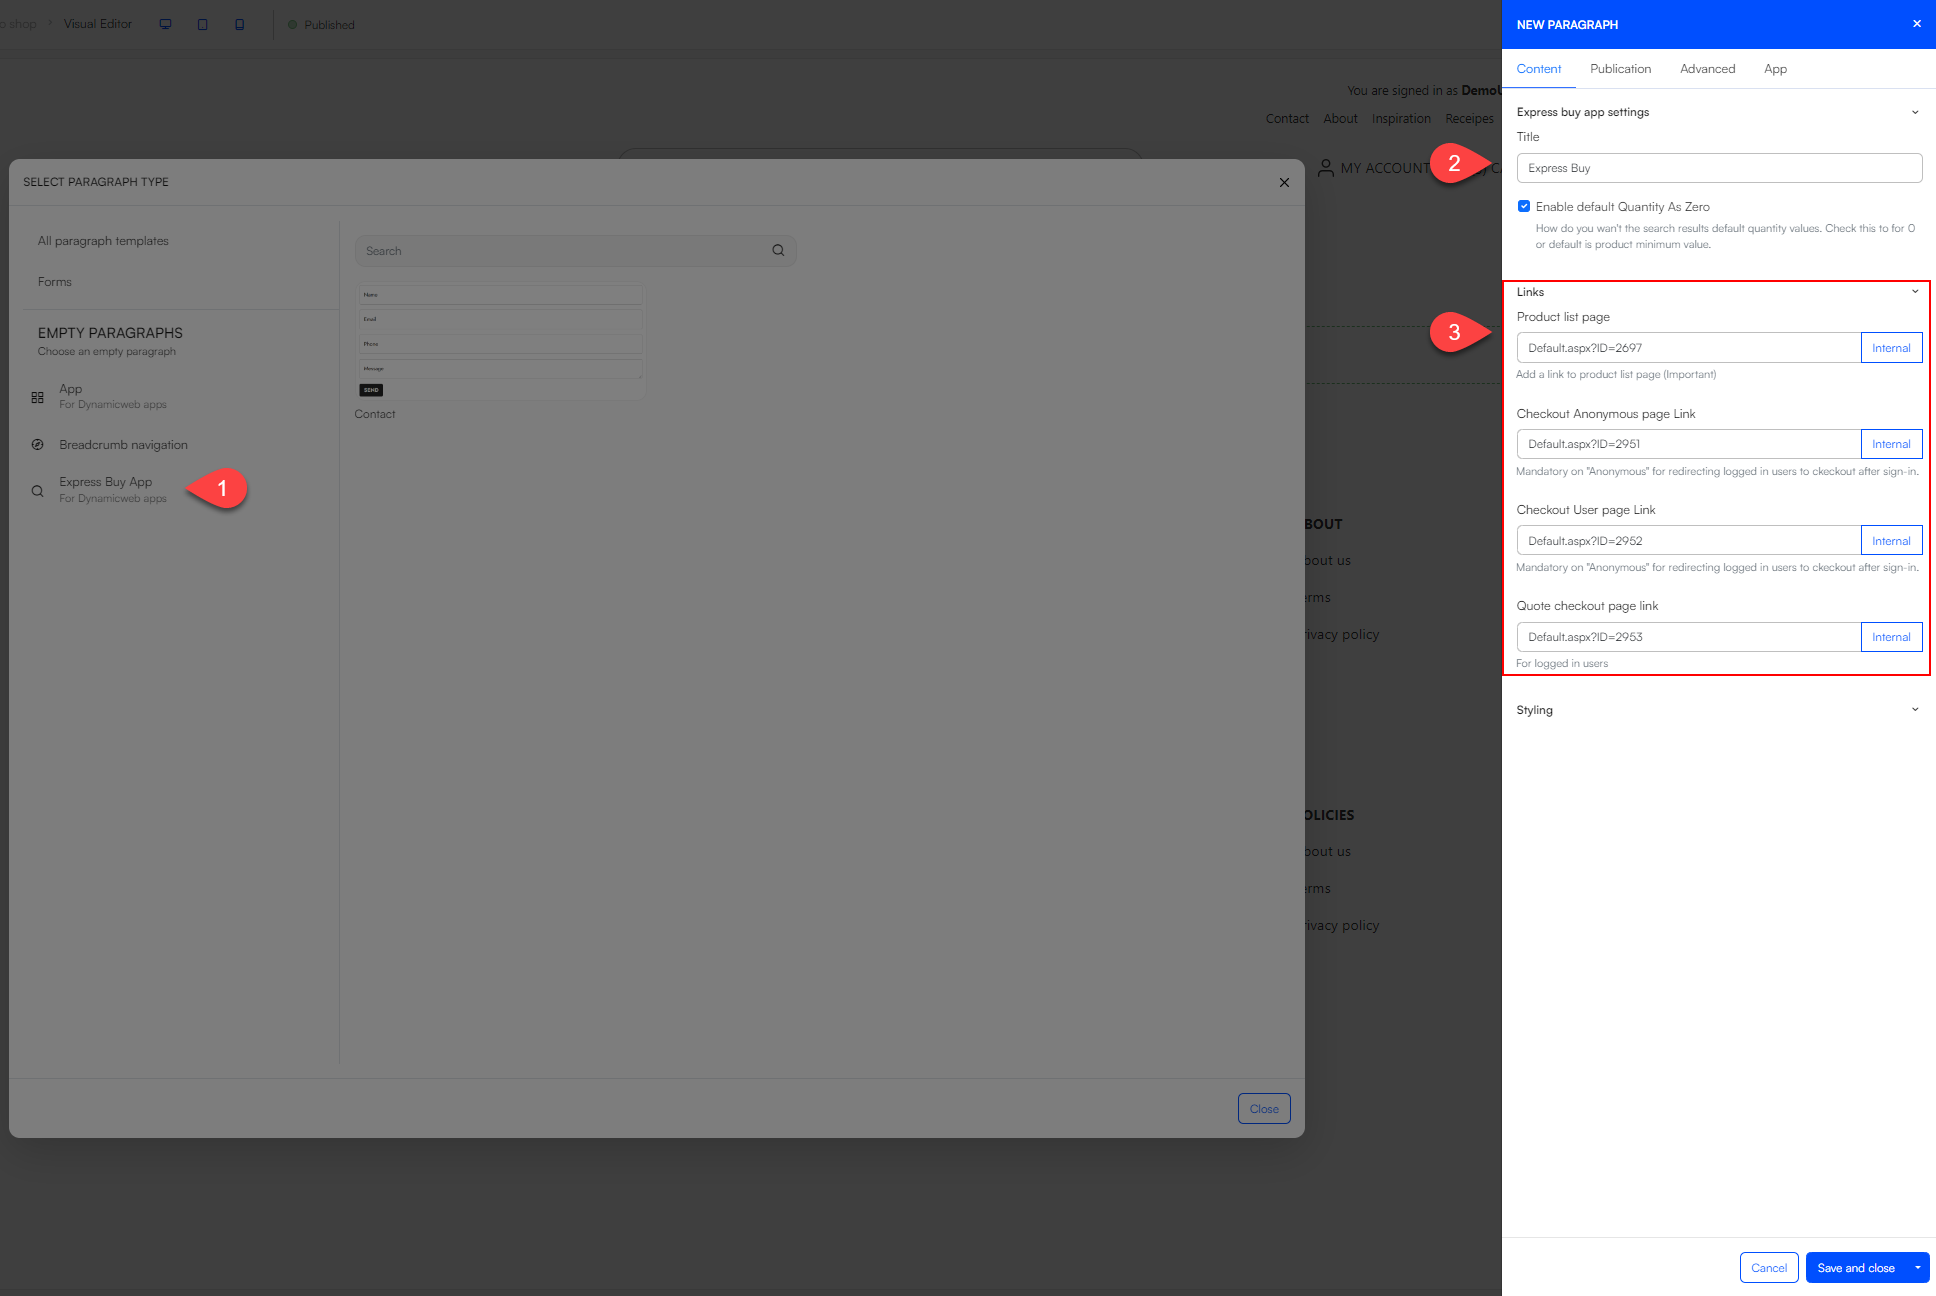The width and height of the screenshot is (1936, 1296).
Task: Click Product list page link field
Action: (1688, 348)
